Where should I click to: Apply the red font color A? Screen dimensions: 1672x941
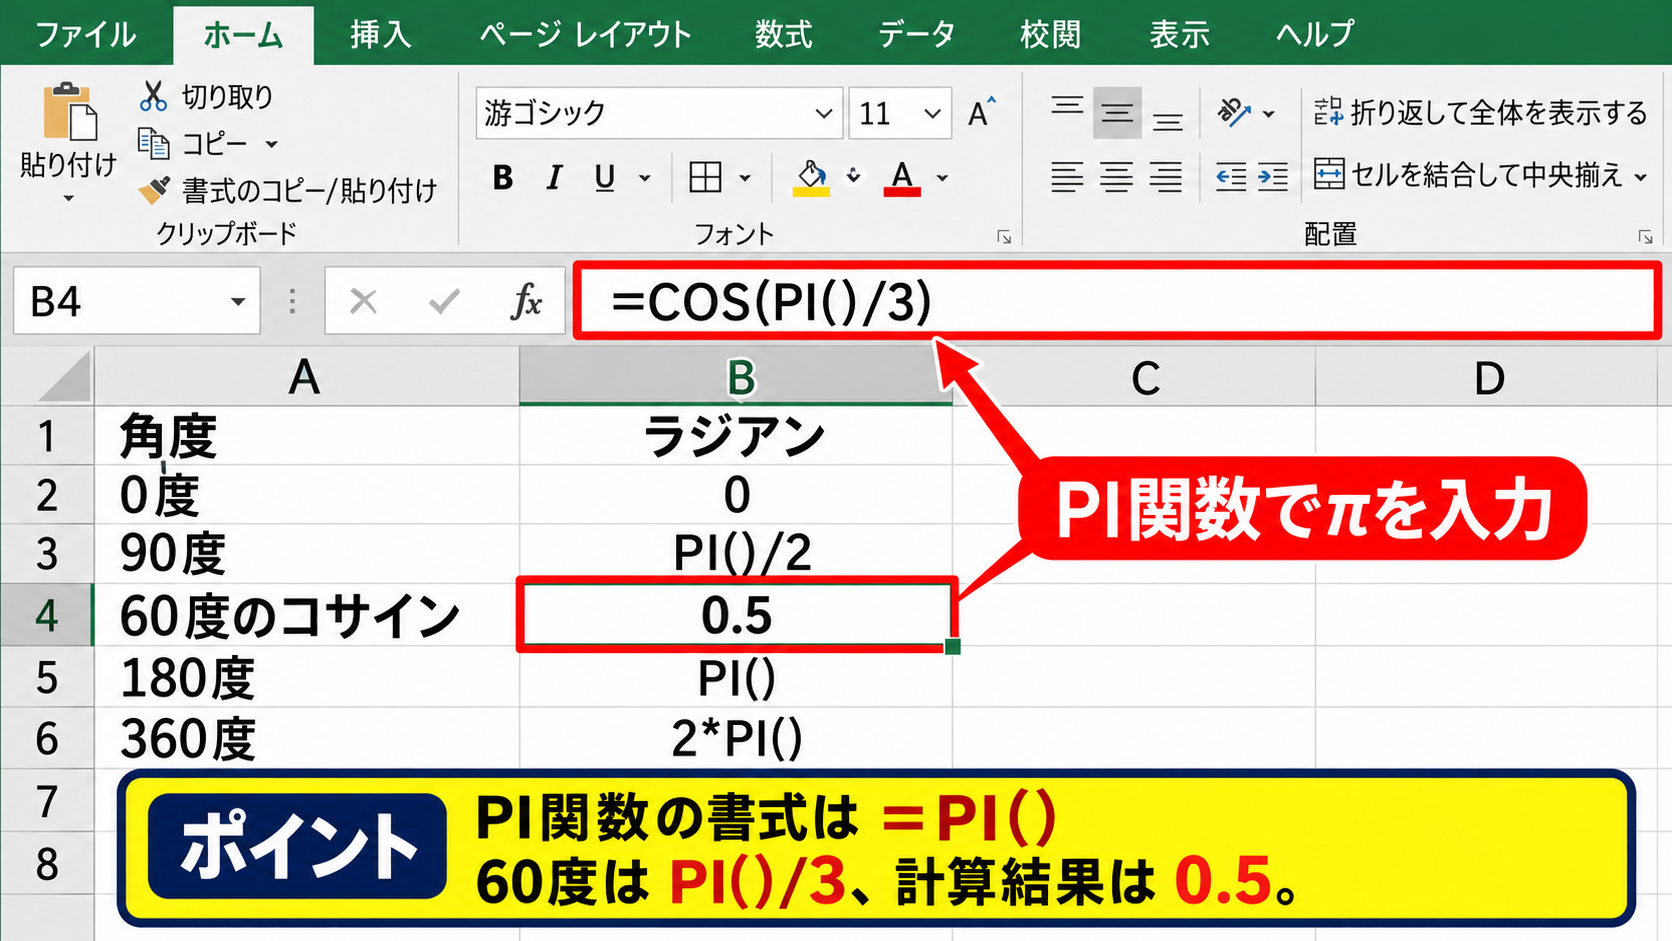[x=902, y=178]
